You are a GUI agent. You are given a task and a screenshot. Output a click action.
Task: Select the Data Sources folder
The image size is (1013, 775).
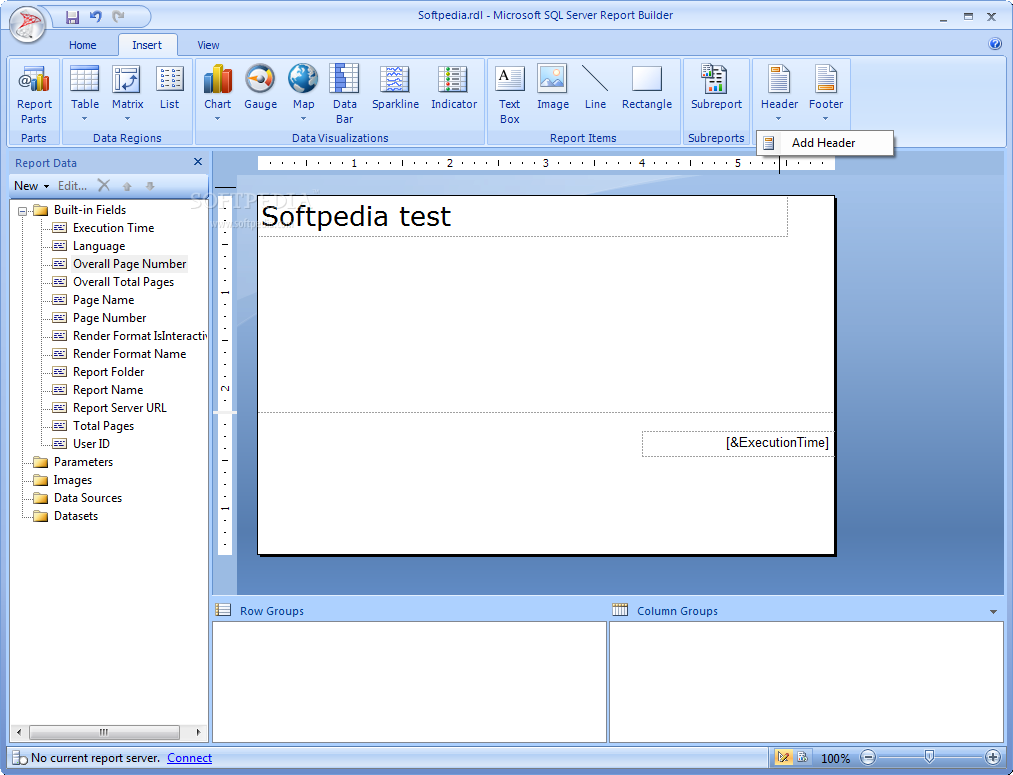coord(88,498)
